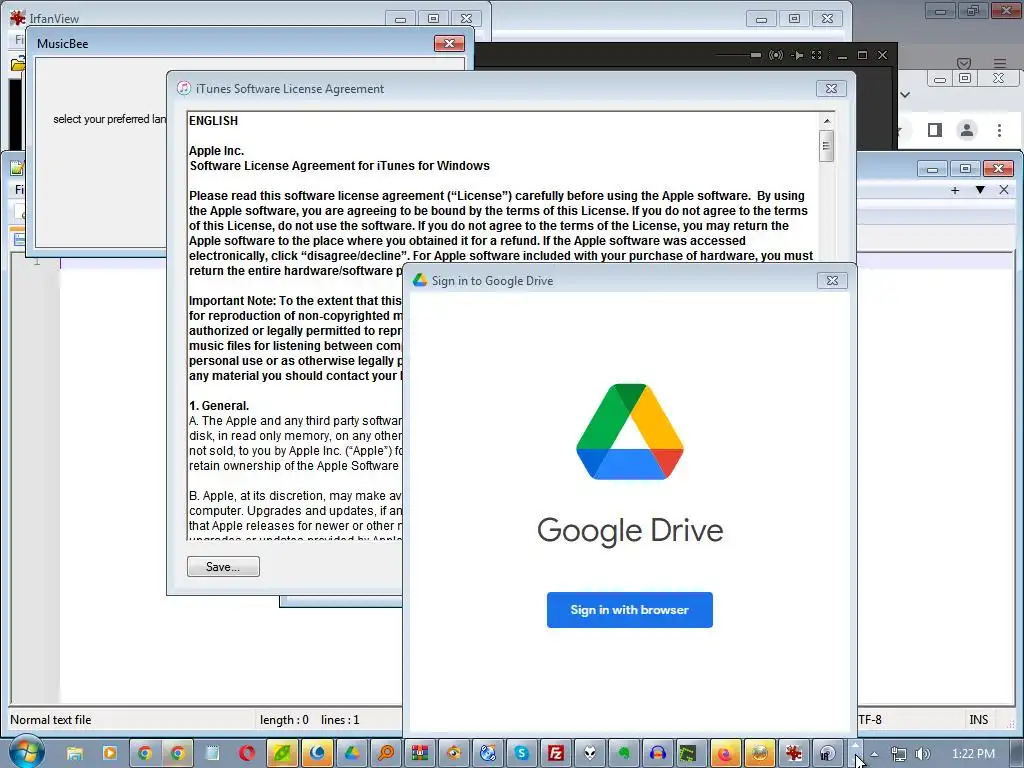Image resolution: width=1024 pixels, height=768 pixels.
Task: Maximize the IrfanView window
Action: pos(434,18)
